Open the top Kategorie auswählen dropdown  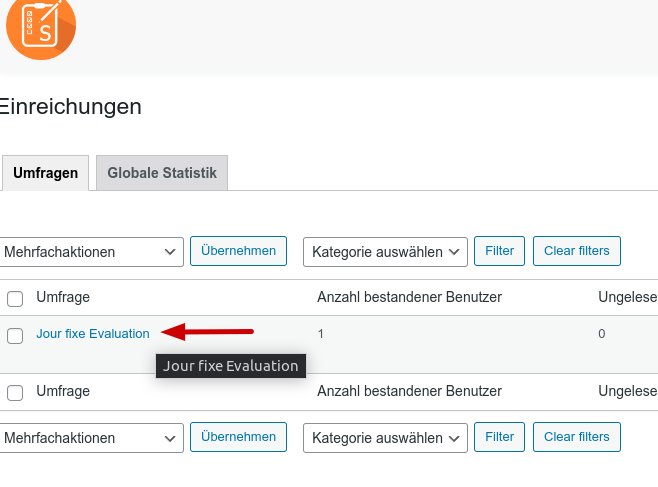(x=385, y=252)
